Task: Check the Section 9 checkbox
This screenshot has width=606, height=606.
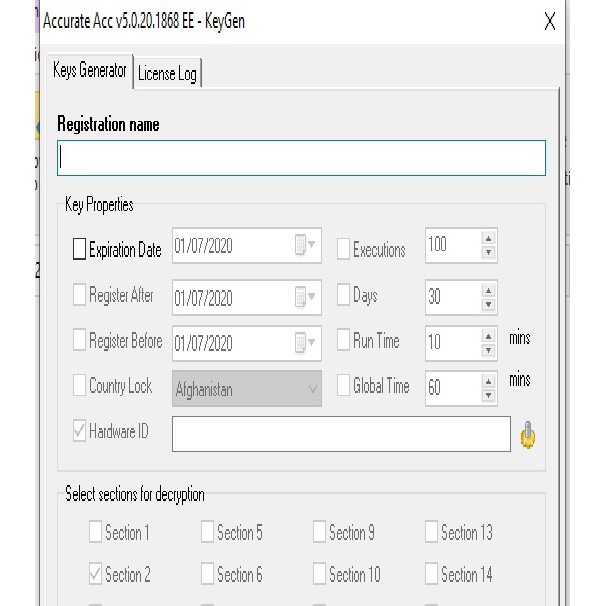Action: (319, 531)
